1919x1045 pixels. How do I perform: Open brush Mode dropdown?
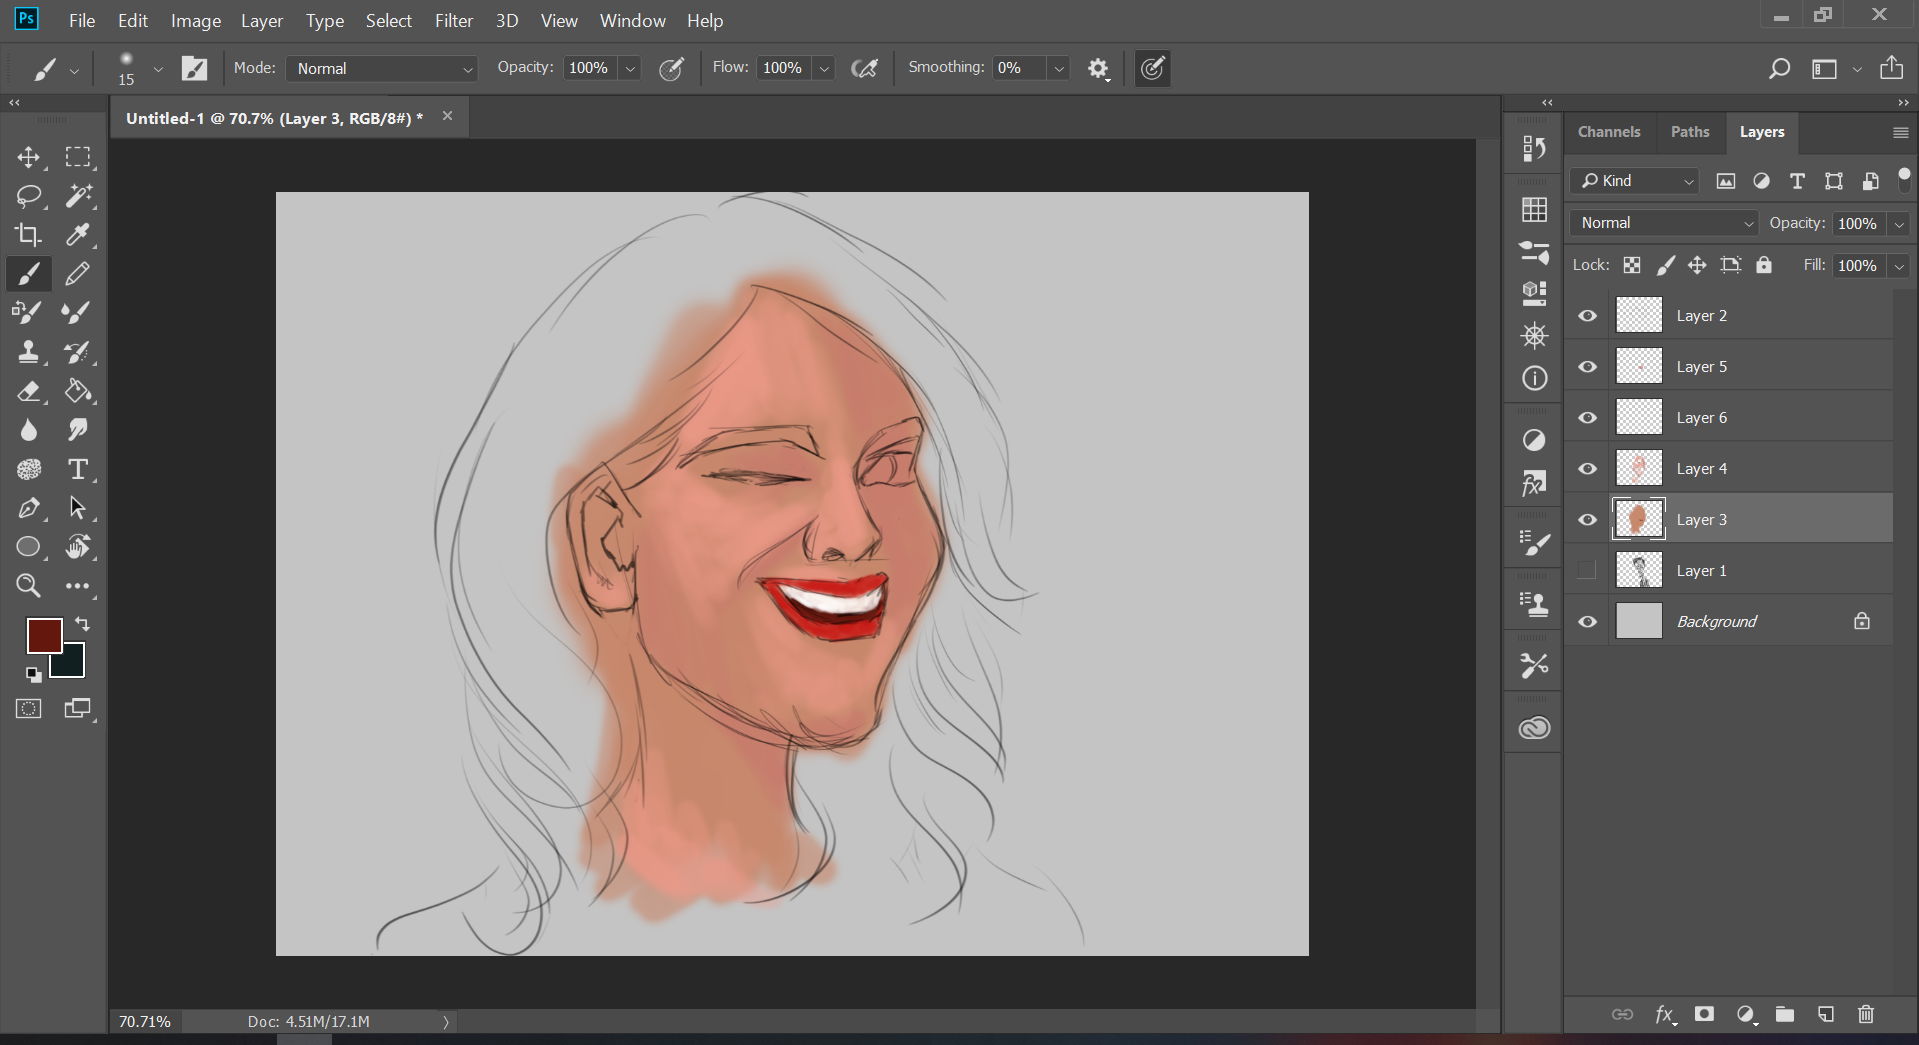(x=381, y=68)
